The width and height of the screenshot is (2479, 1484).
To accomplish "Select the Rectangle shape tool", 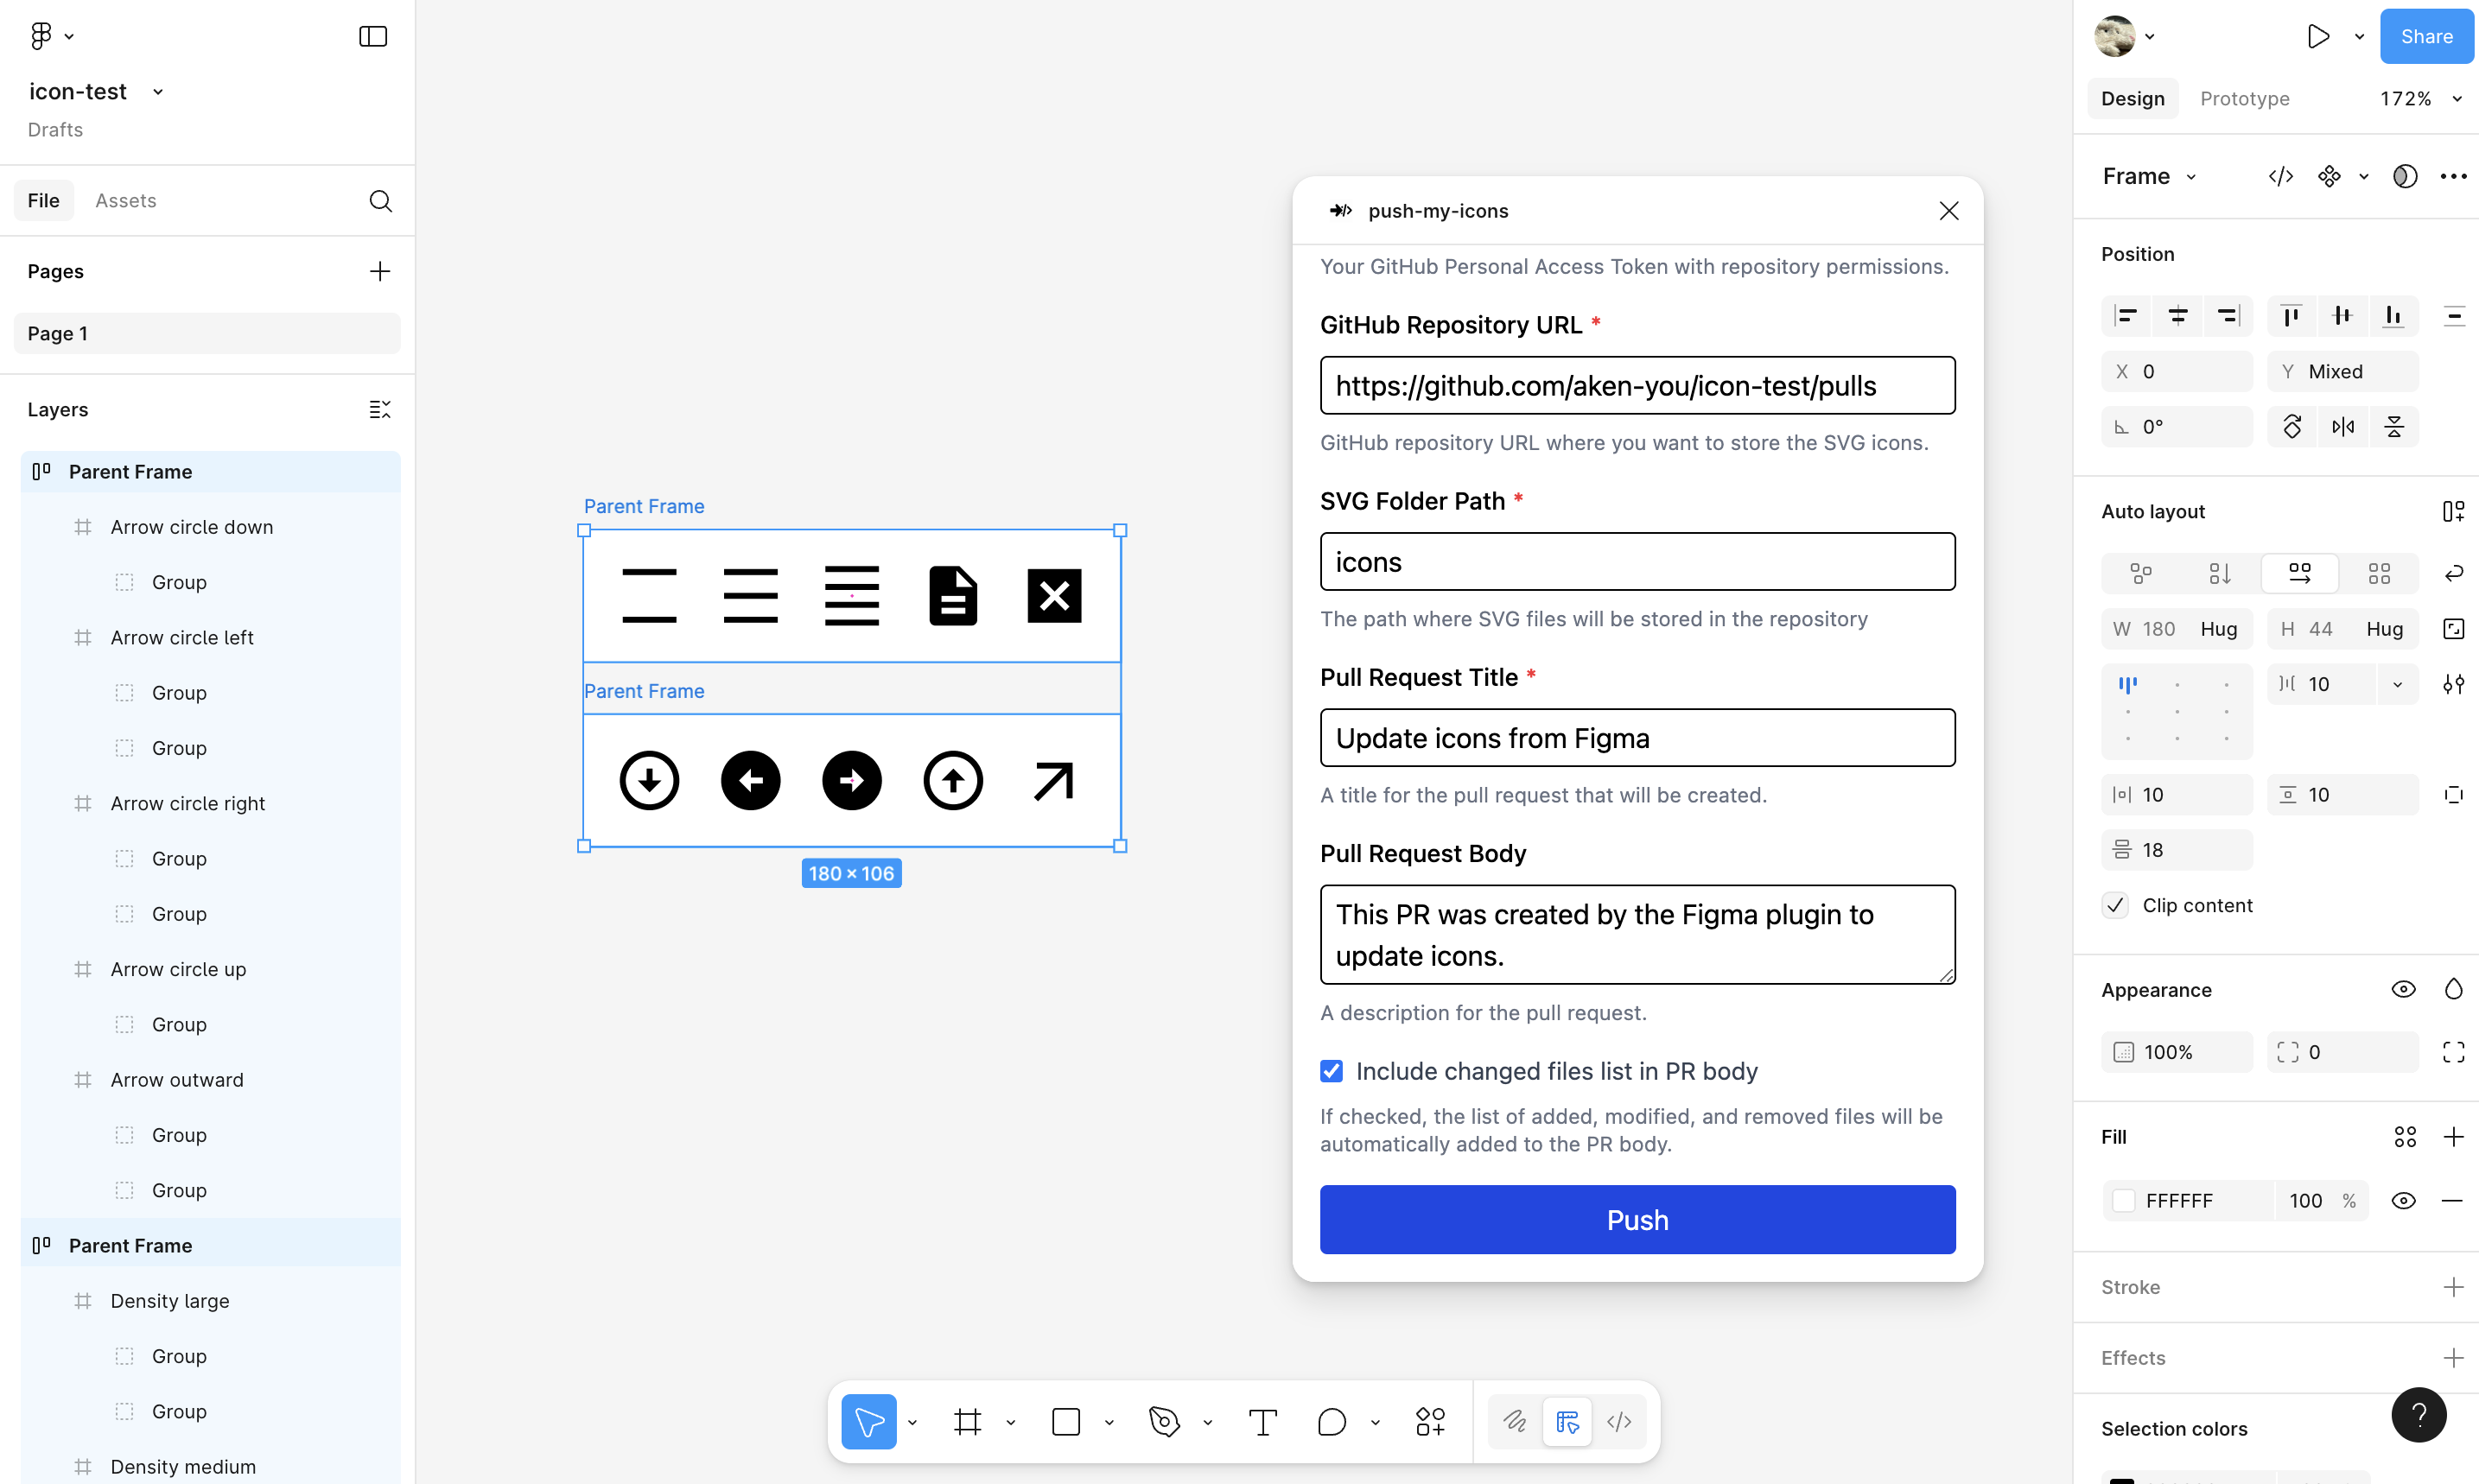I will [1066, 1421].
